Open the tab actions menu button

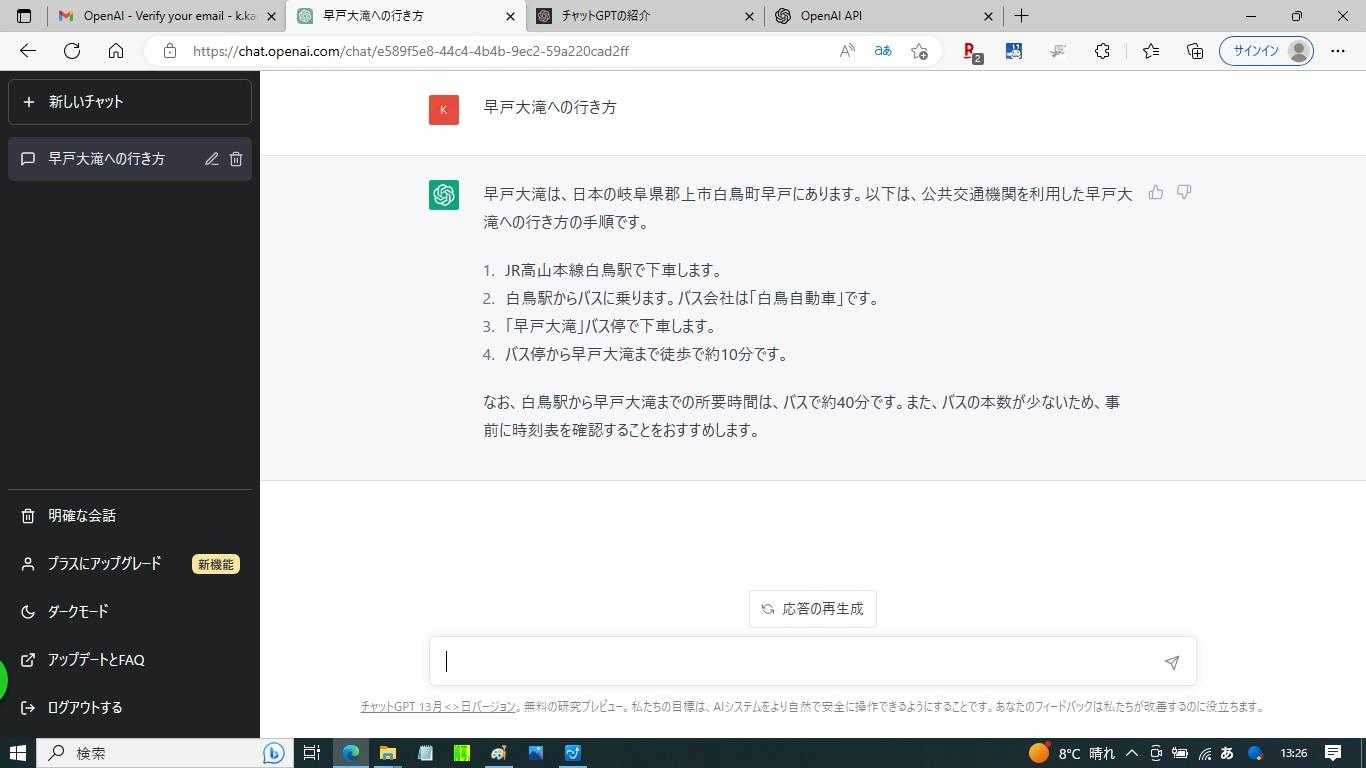(x=24, y=16)
